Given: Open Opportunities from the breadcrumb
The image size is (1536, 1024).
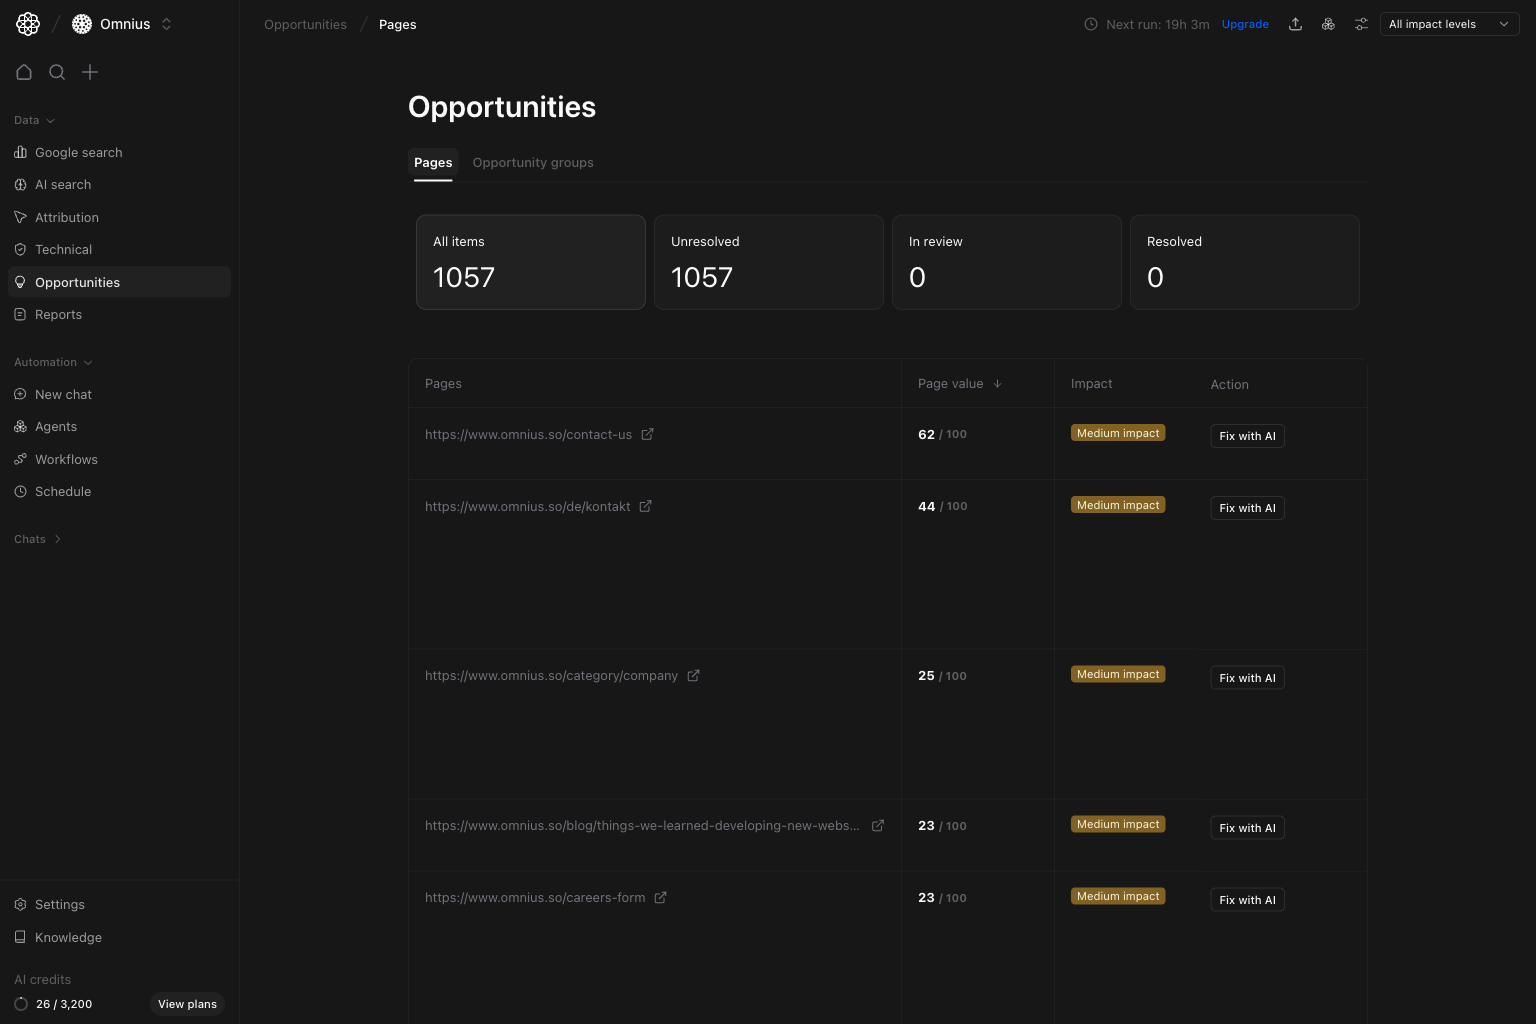Looking at the screenshot, I should click(x=305, y=24).
